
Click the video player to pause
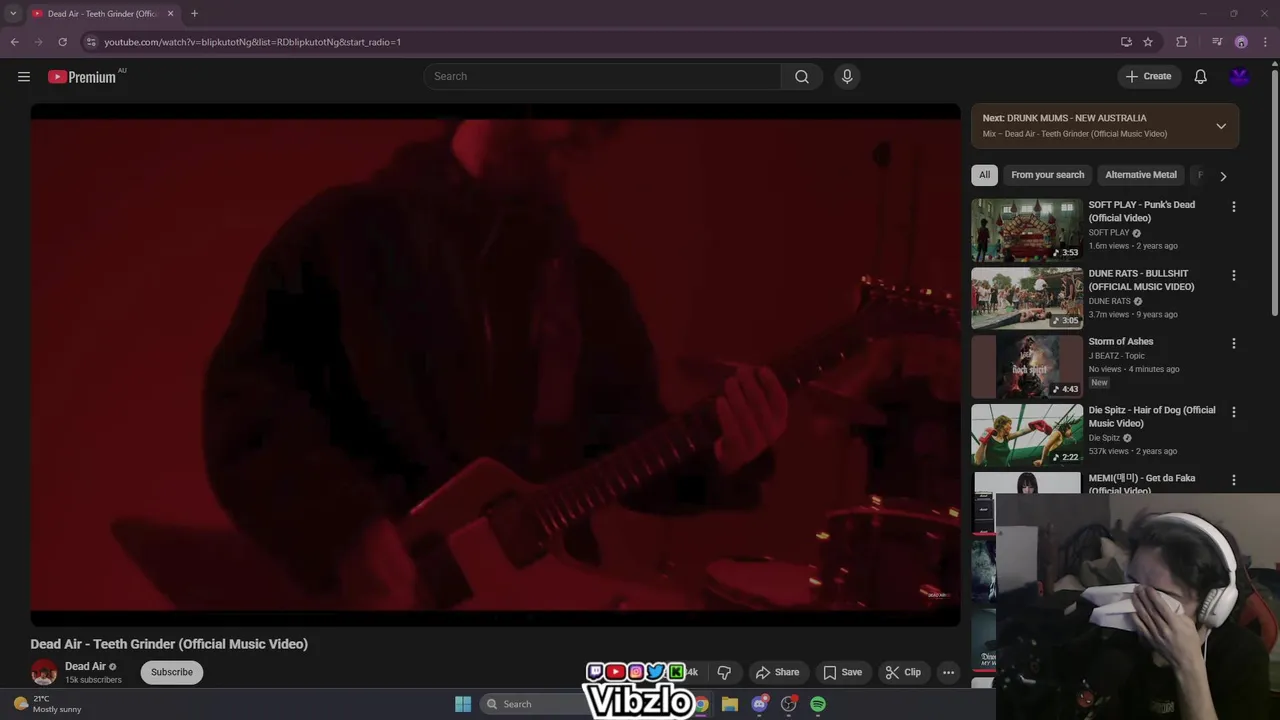[x=495, y=365]
